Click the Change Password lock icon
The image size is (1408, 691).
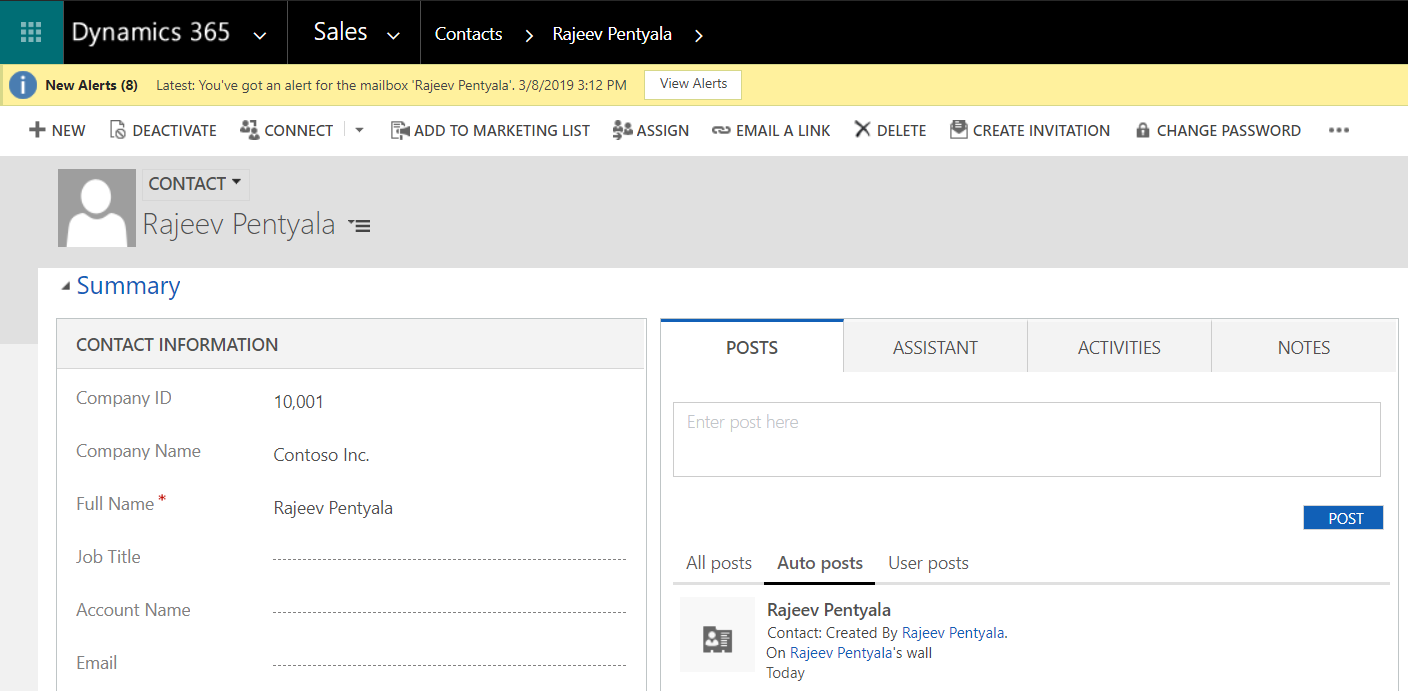pyautogui.click(x=1142, y=131)
